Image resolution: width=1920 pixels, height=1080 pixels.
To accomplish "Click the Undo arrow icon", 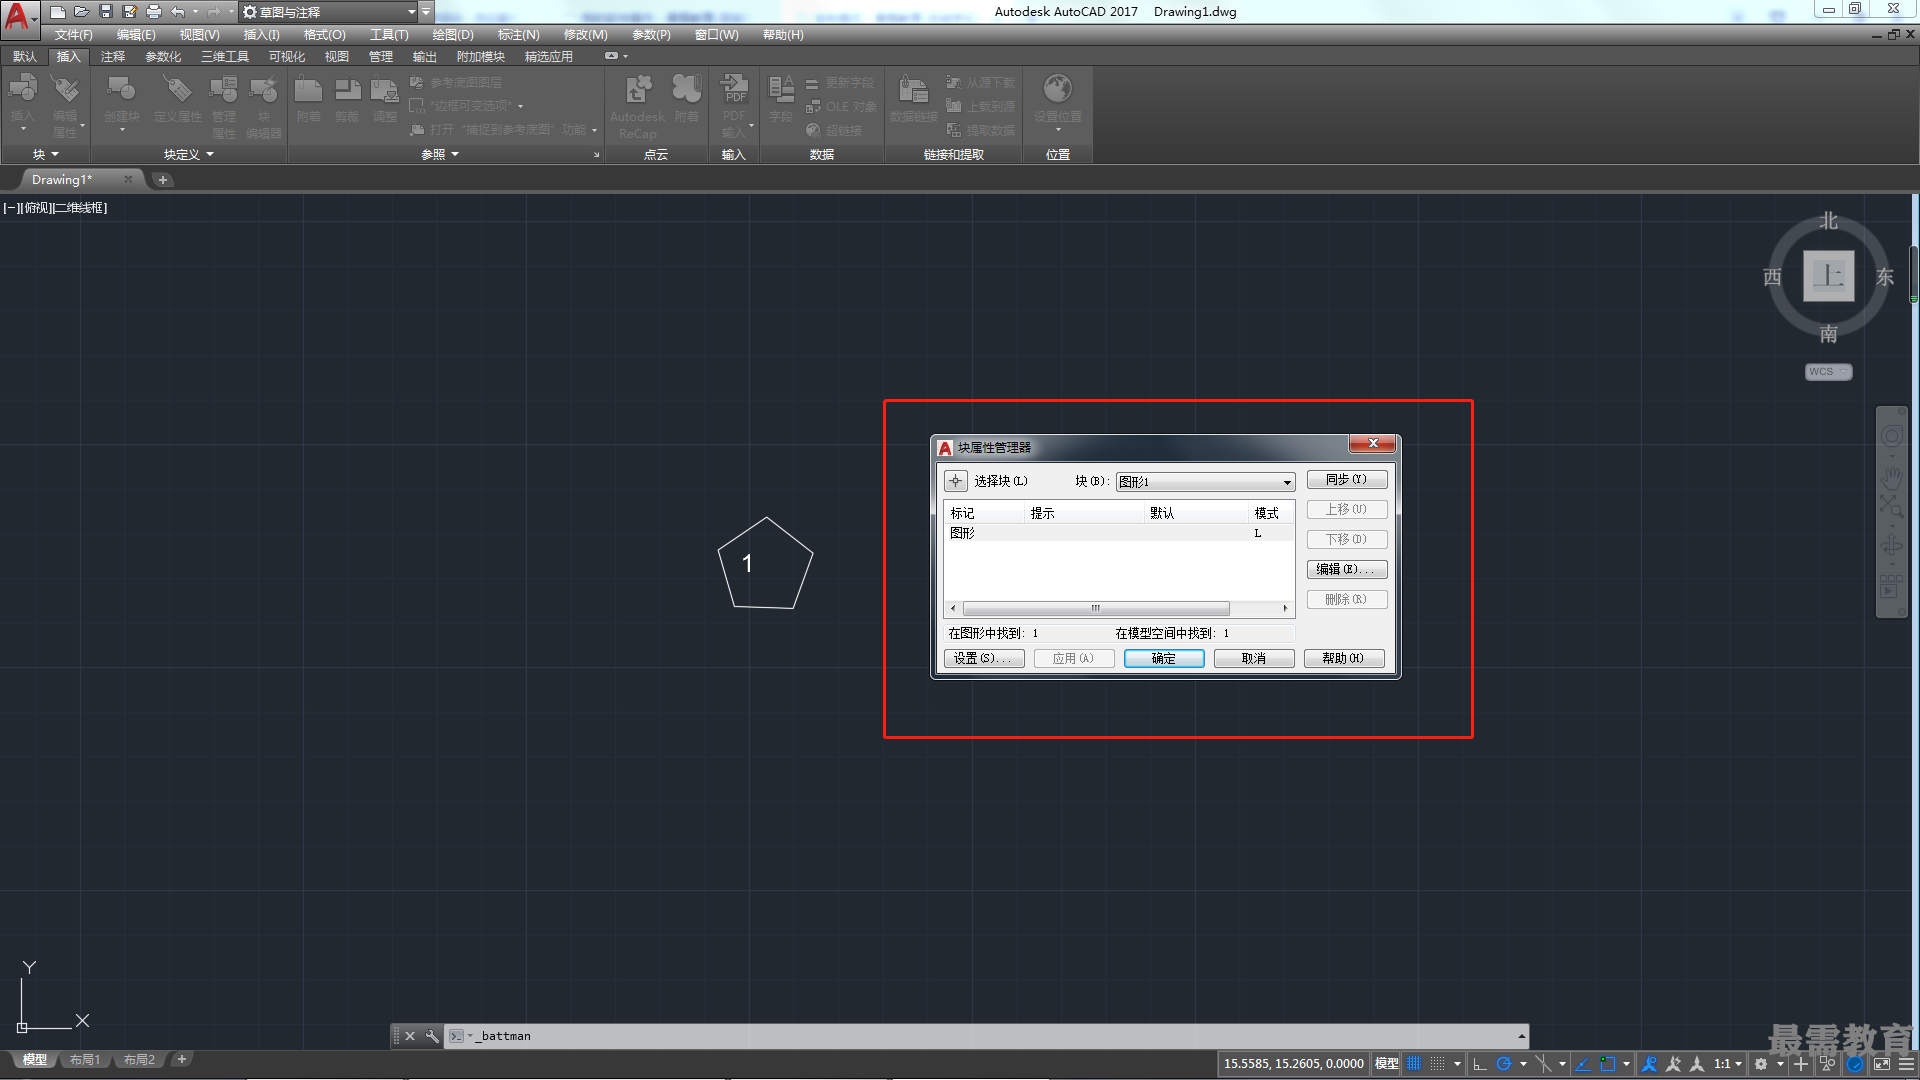I will pyautogui.click(x=178, y=12).
